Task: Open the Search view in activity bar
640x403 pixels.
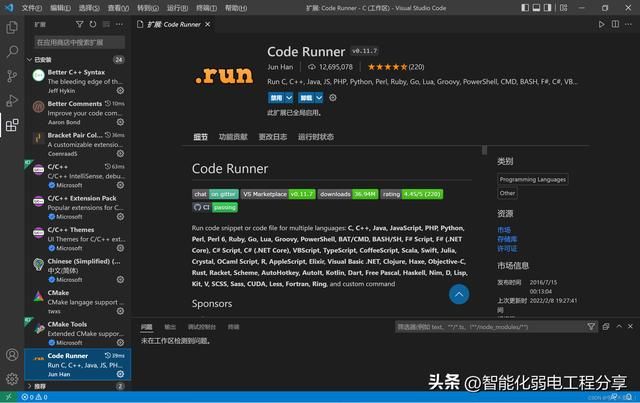Action: (12, 50)
